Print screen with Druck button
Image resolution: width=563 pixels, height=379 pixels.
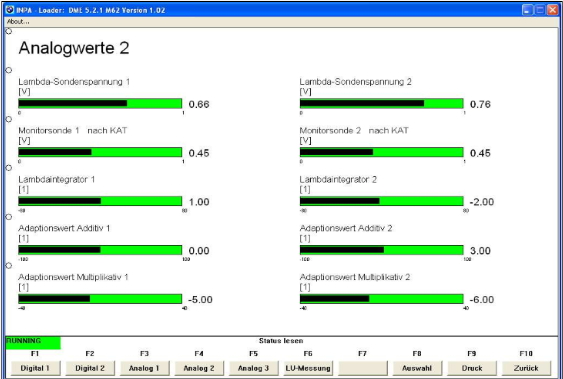(472, 368)
